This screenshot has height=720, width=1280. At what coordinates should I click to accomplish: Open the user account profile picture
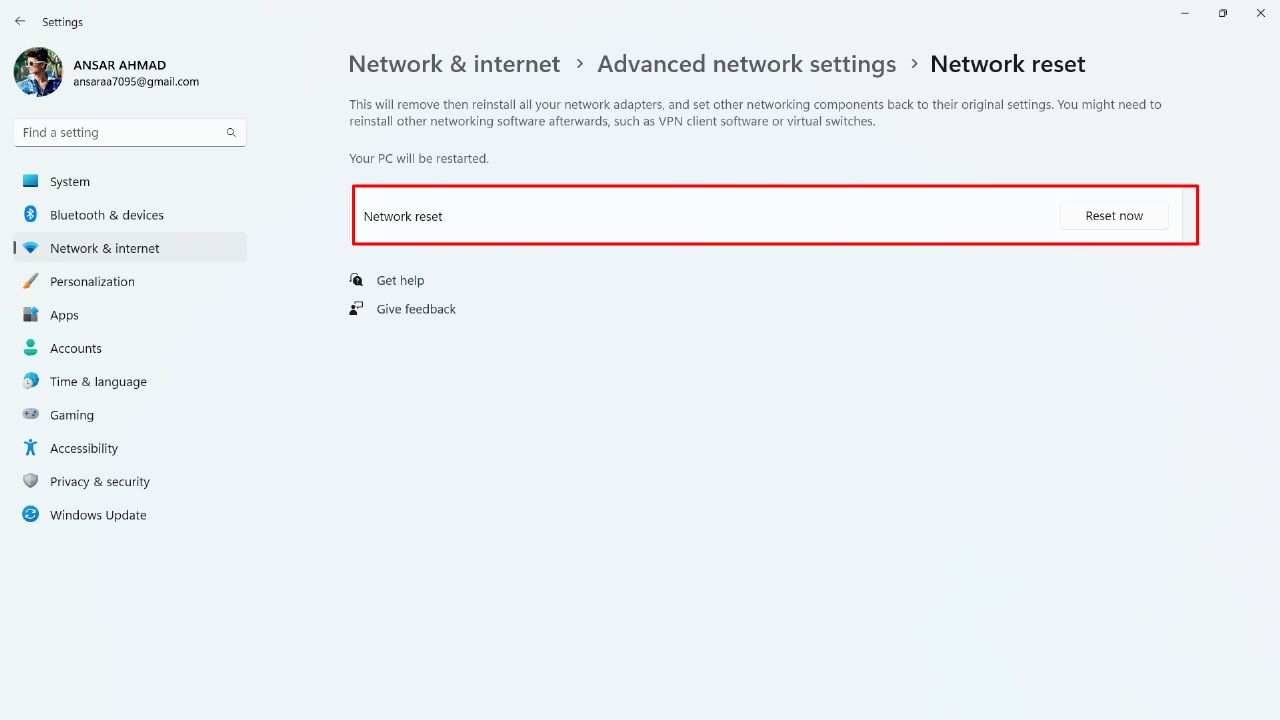point(37,71)
